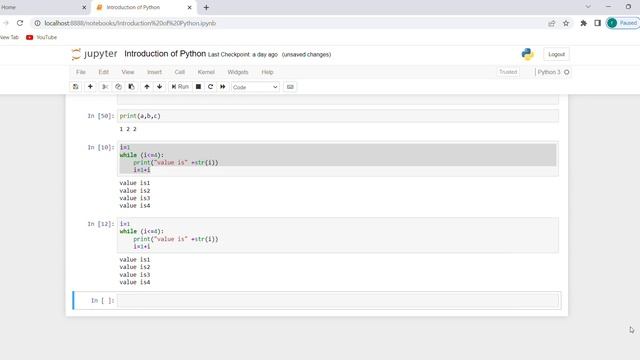
Task: Select the In [12] while-loop cell
Action: 338,235
